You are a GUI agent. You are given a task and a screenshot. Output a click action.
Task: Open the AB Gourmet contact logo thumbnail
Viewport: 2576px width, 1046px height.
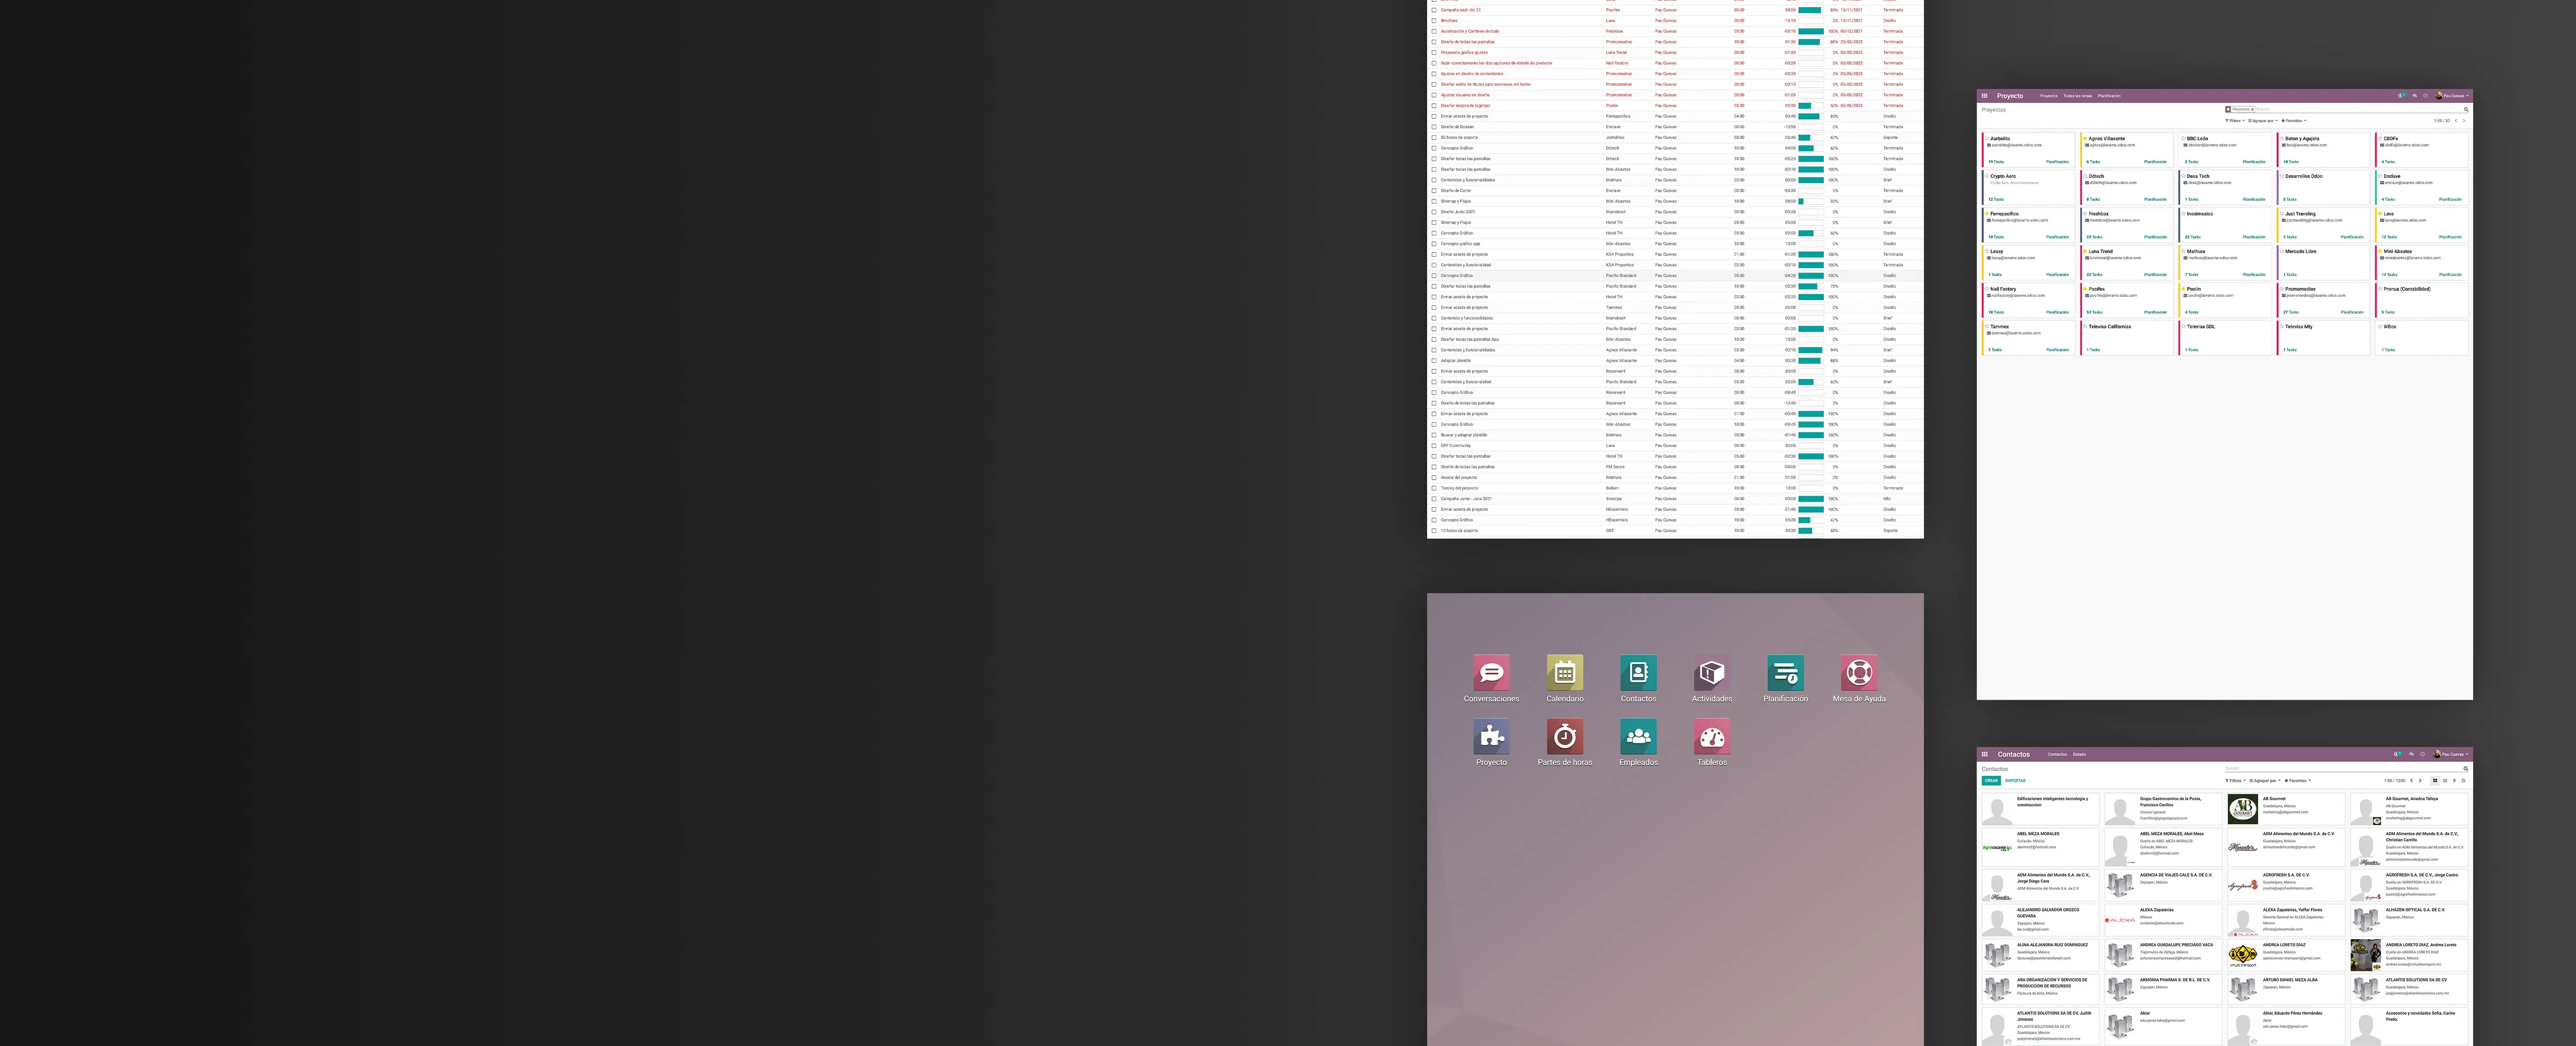(2242, 808)
